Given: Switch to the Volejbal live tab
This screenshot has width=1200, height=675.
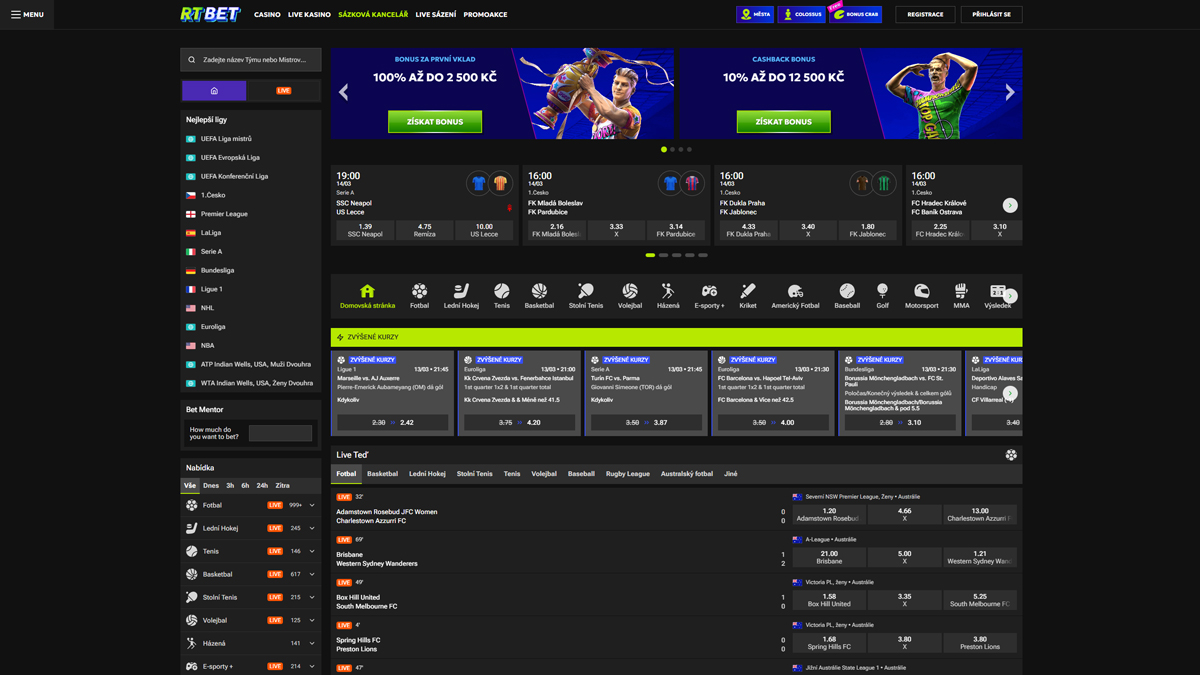Looking at the screenshot, I should coord(544,474).
